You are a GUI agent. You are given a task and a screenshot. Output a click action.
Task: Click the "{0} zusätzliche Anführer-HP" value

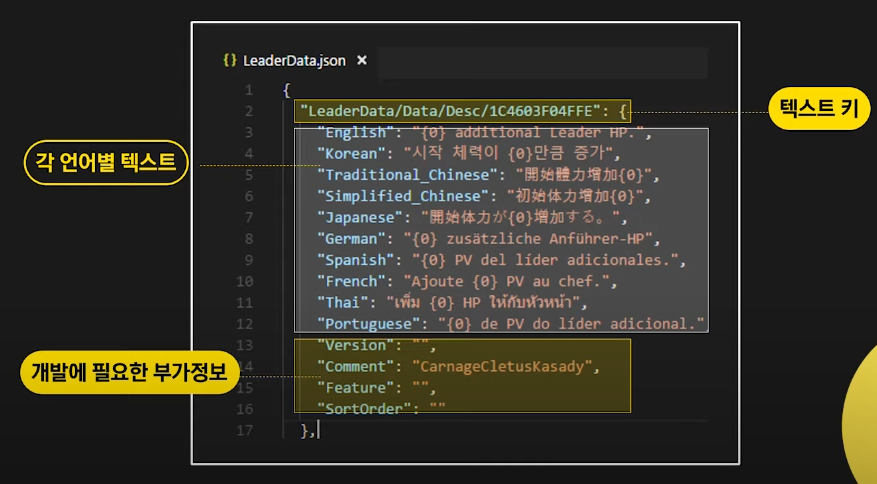pos(528,239)
